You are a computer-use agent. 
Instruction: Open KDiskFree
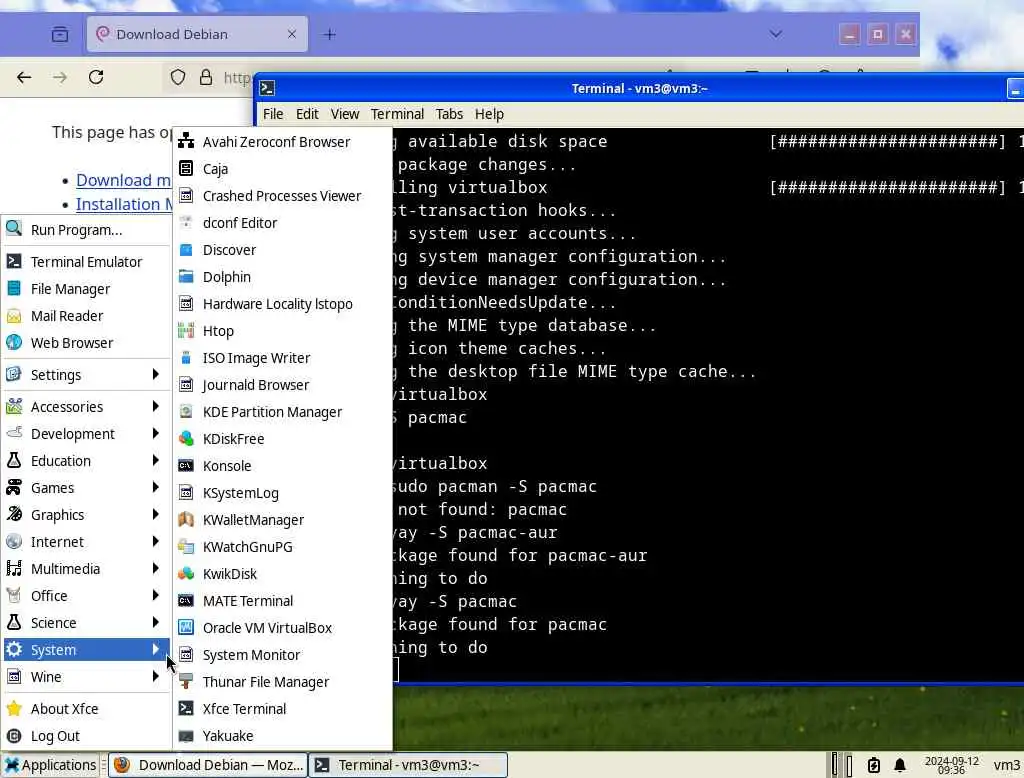(x=282, y=439)
